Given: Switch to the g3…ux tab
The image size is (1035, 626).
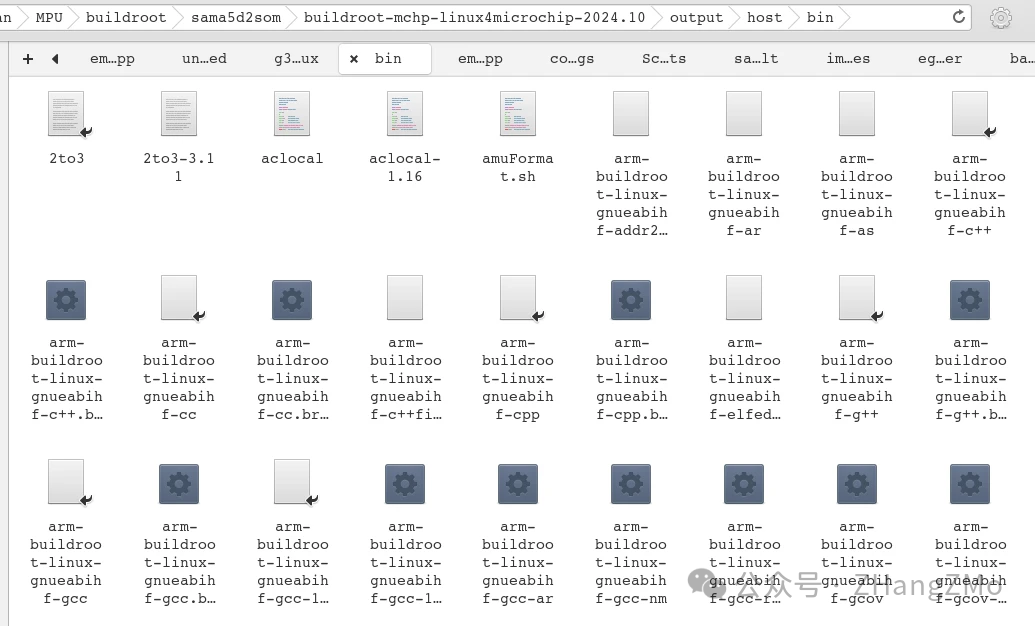Looking at the screenshot, I should click(x=296, y=59).
